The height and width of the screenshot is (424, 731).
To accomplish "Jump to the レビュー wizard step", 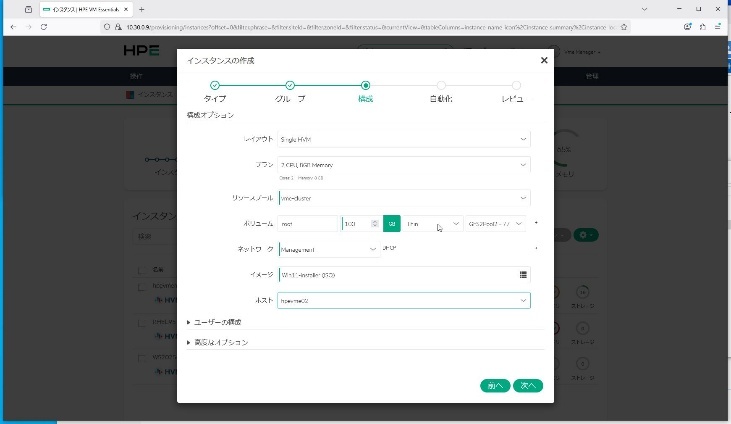I will (x=516, y=86).
